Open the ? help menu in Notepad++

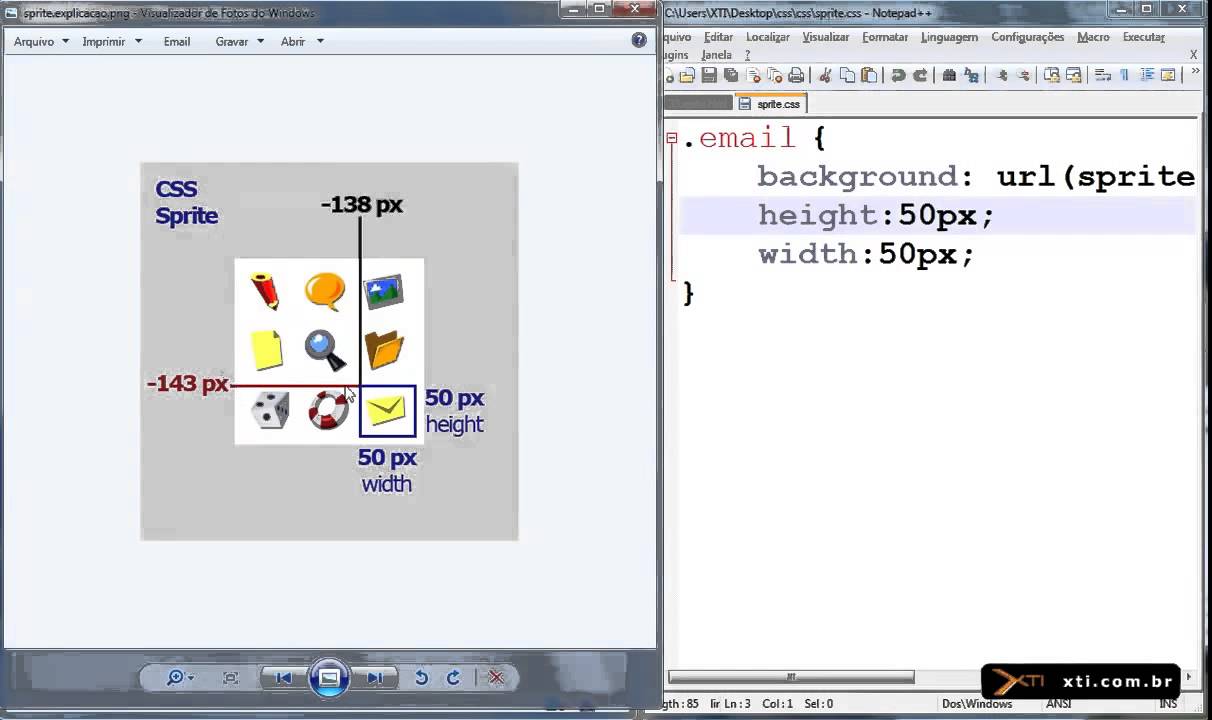(747, 55)
